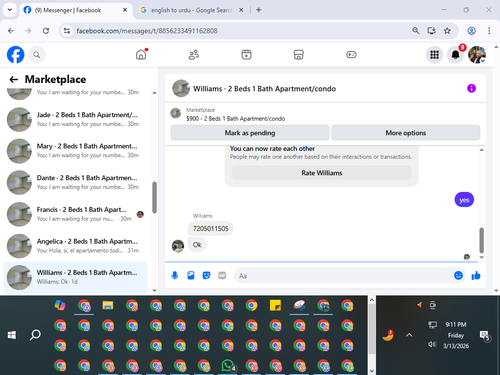Click the install app icon in address bar

click(x=432, y=31)
